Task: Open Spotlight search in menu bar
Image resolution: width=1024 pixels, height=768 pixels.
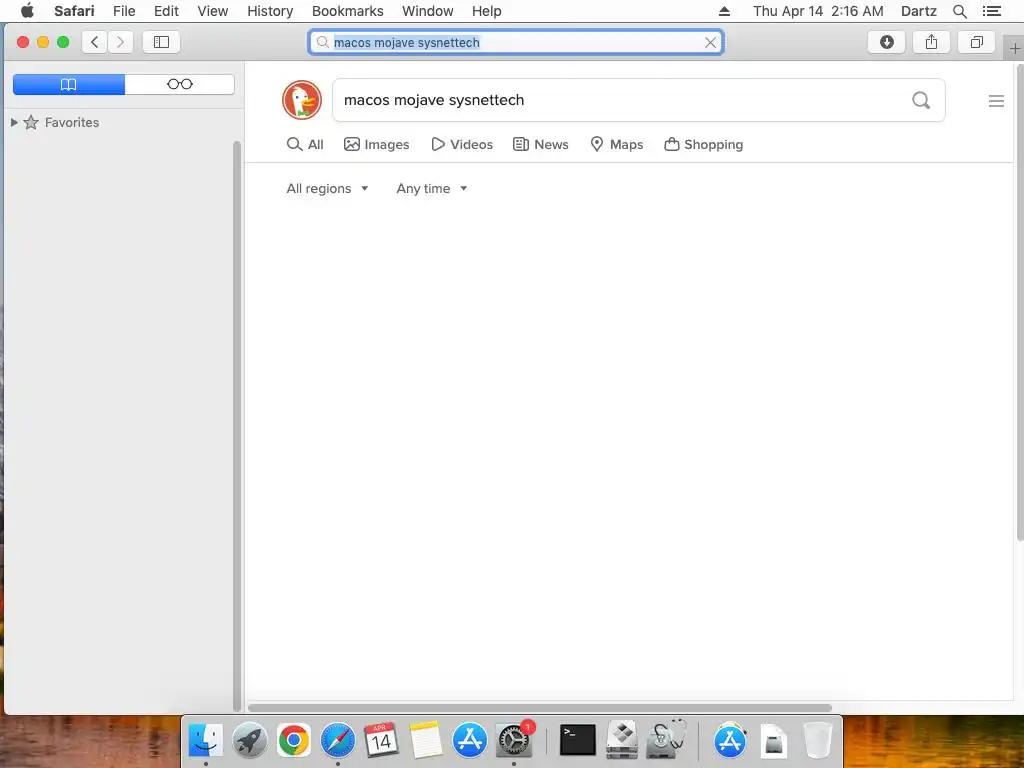Action: click(x=959, y=11)
